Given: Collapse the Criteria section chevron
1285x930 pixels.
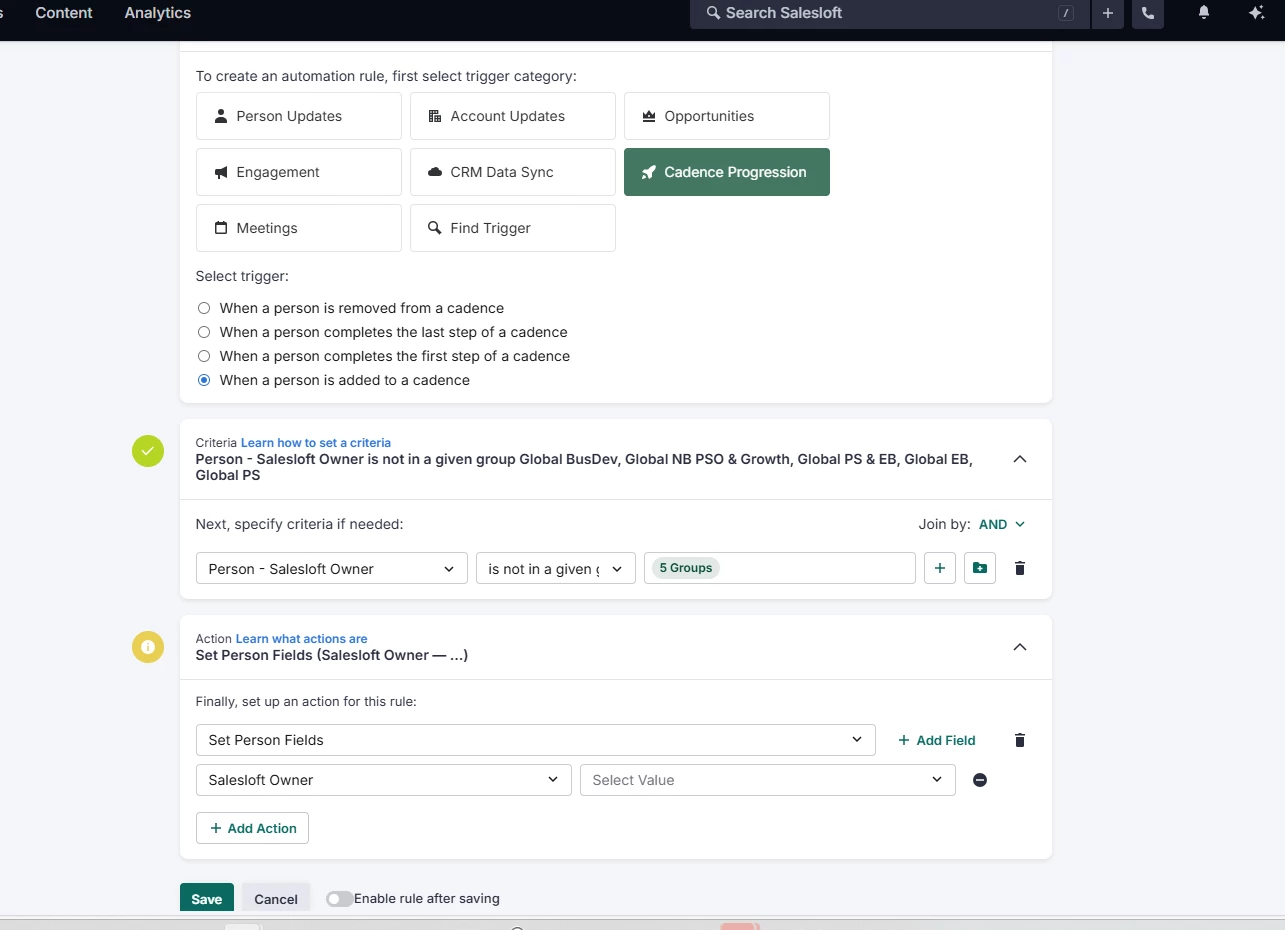Looking at the screenshot, I should pos(1020,459).
